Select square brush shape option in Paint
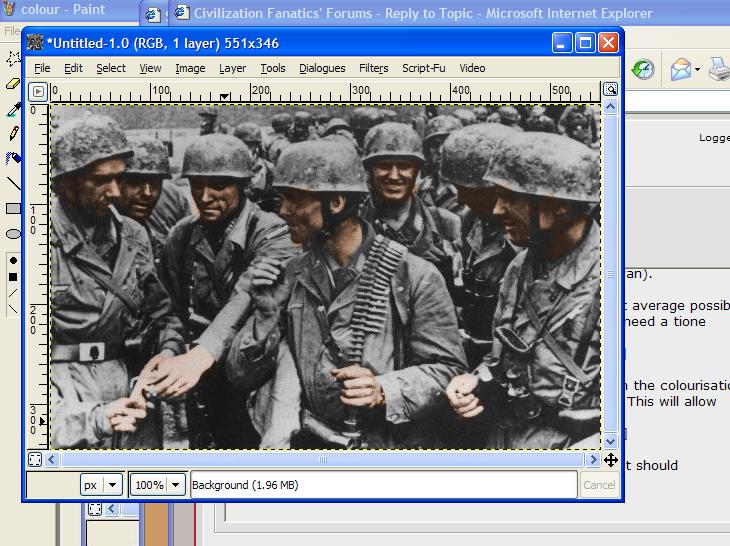Screen dimensions: 730x546 pyautogui.click(x=13, y=277)
